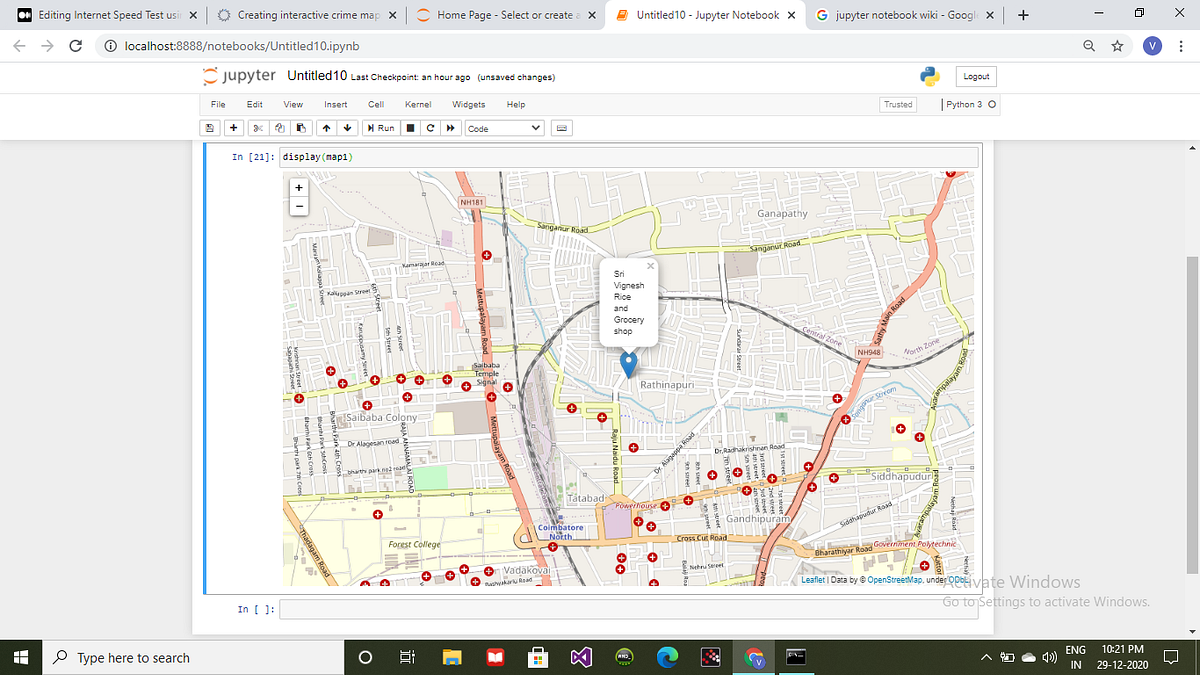Toggle Trusted notebook status
Image resolution: width=1200 pixels, height=675 pixels.
pos(897,104)
